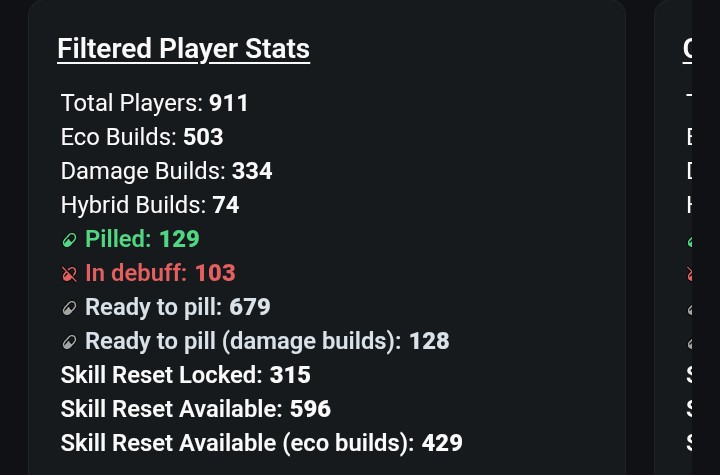Click the number 911 in Total Players
Image resolution: width=720 pixels, height=475 pixels.
click(x=229, y=103)
